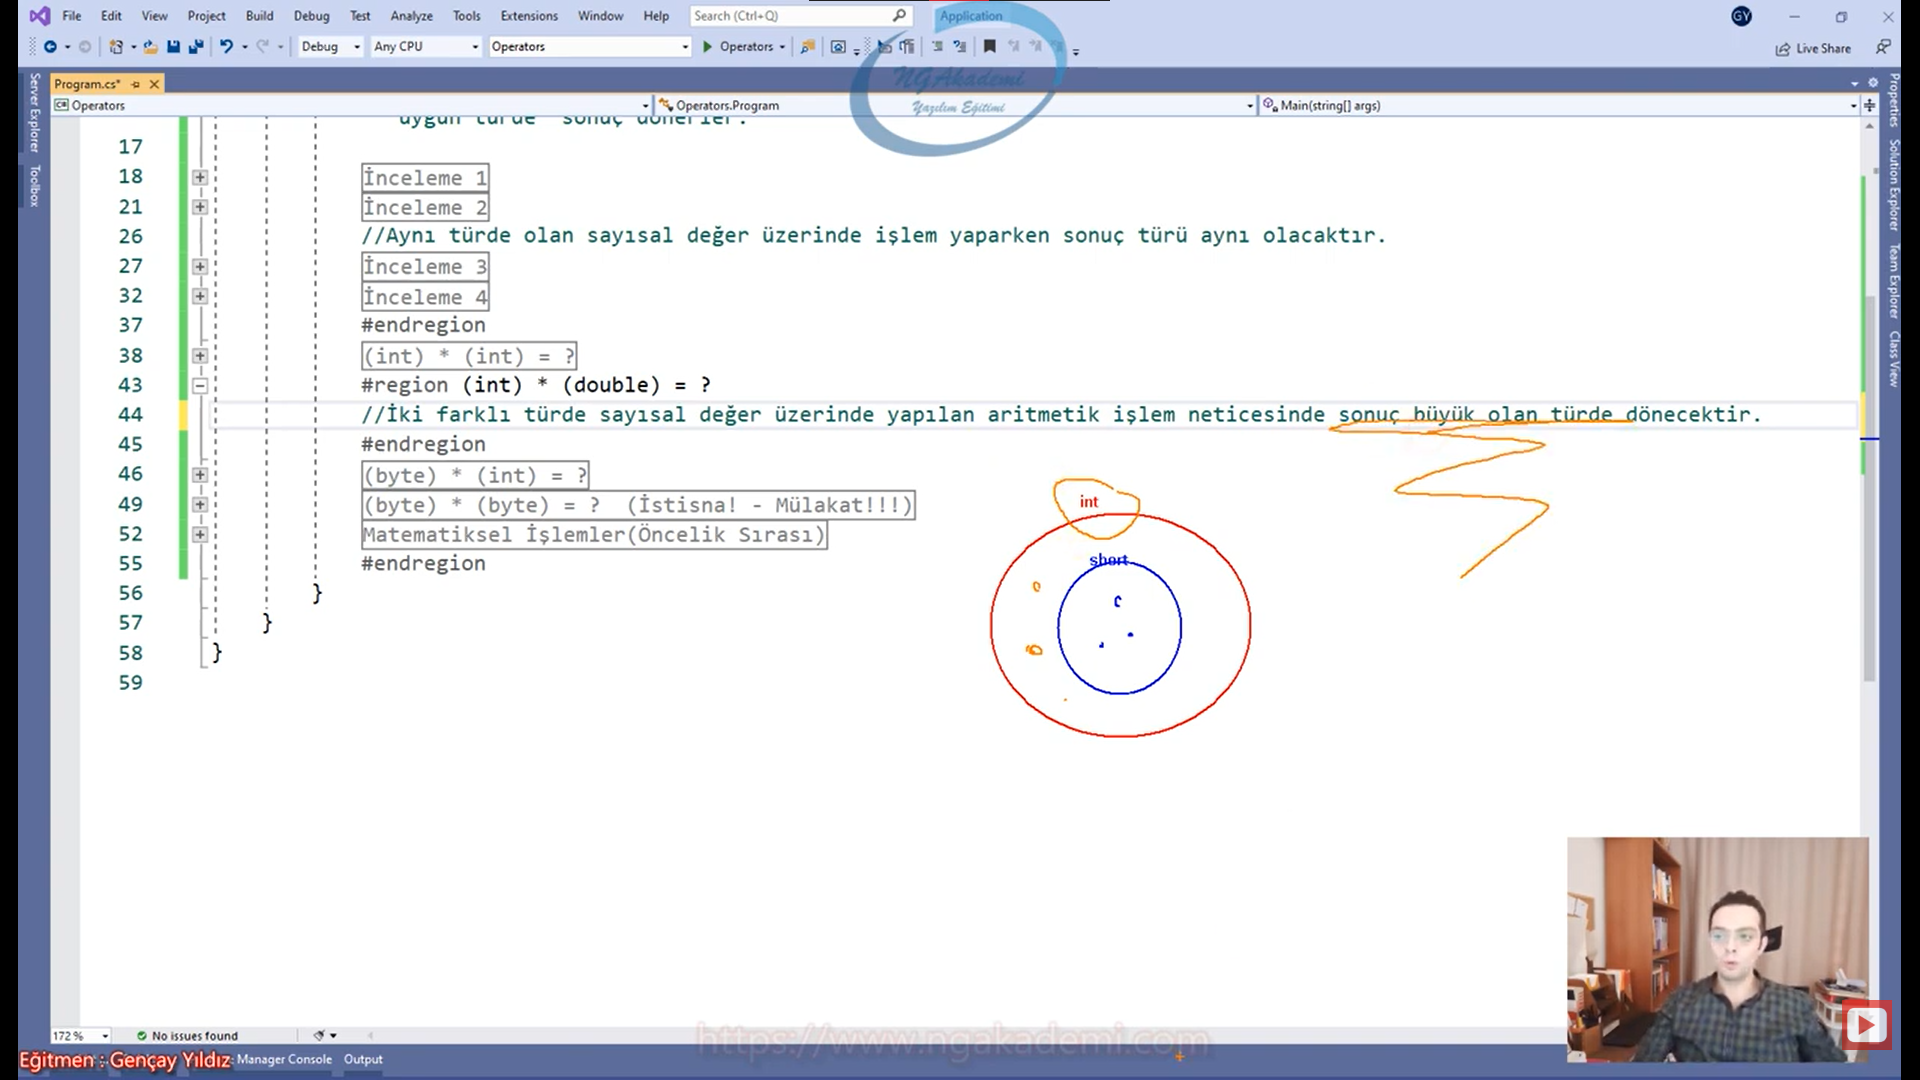Pin the Program.cs tab with the pin icon
Screen dimensions: 1920x1080
[x=136, y=85]
